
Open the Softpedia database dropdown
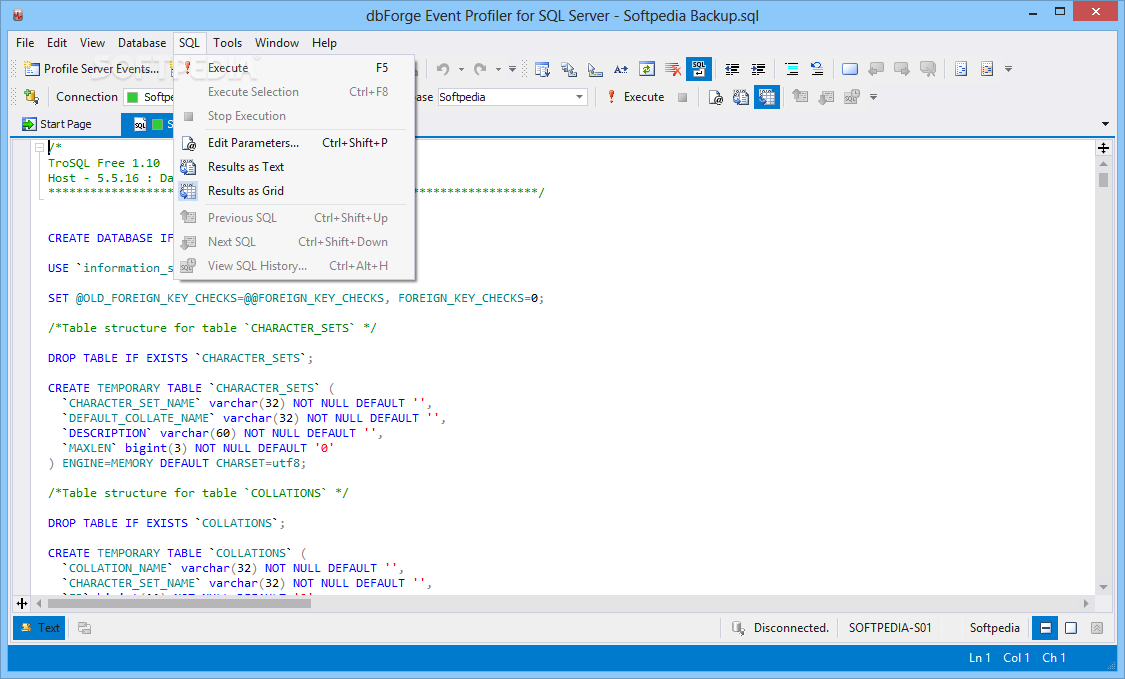[x=579, y=97]
